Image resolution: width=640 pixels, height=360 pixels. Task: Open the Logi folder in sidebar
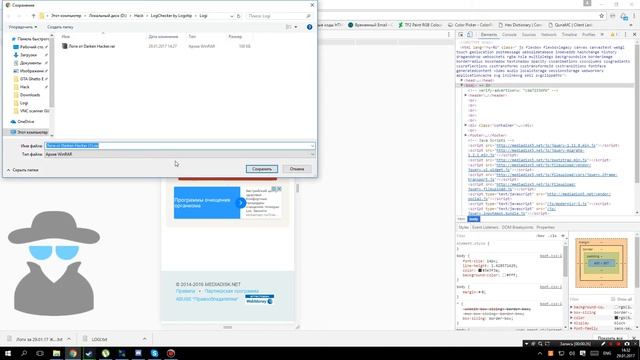click(x=24, y=103)
